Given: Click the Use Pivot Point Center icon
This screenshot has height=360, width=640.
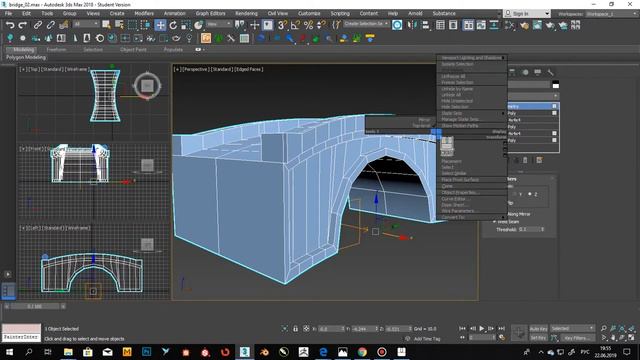Looking at the screenshot, I should (241, 25).
